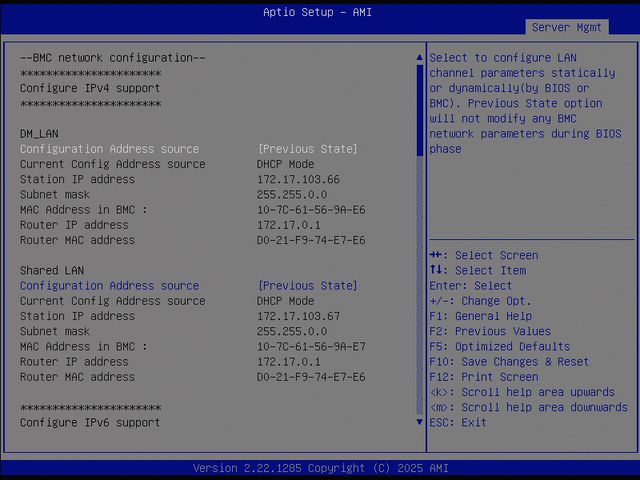
Task: Click Shared LAN Router IP address 172.17.0.1
Action: [x=289, y=362]
